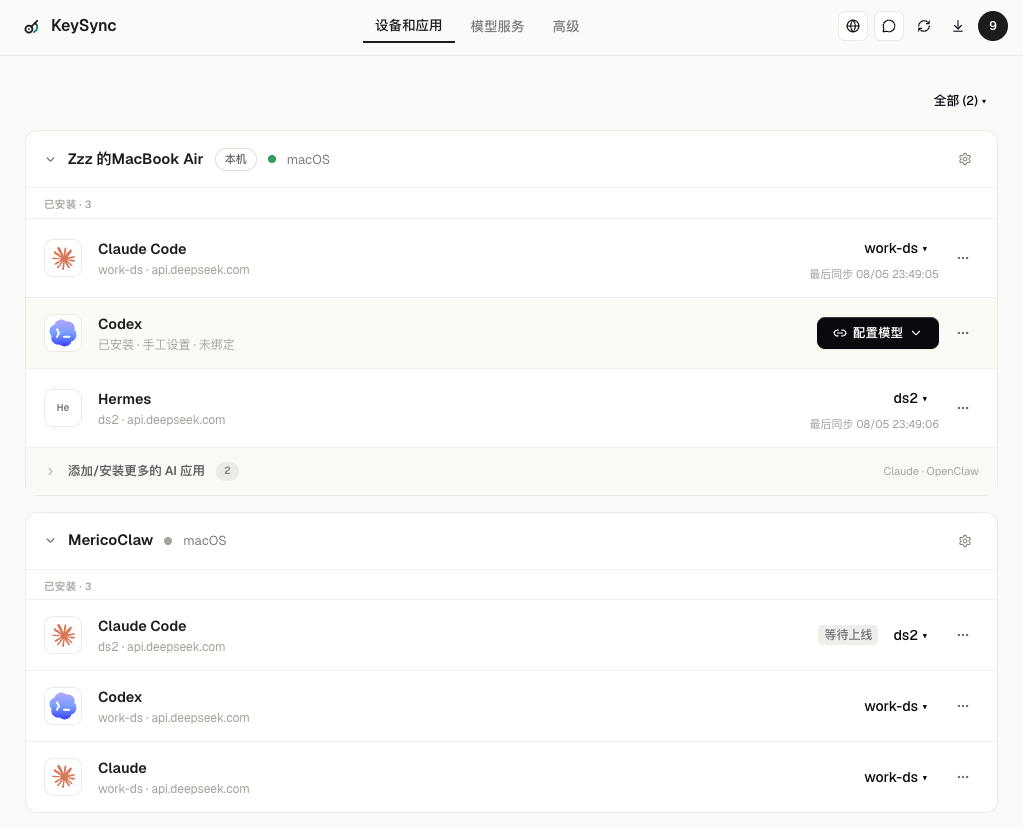
Task: Collapse the Zzz 的MacBook Air device section
Action: point(50,159)
